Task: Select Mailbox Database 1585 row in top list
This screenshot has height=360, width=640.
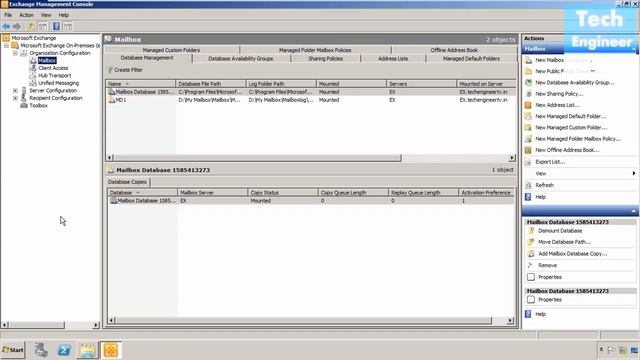Action: click(311, 92)
